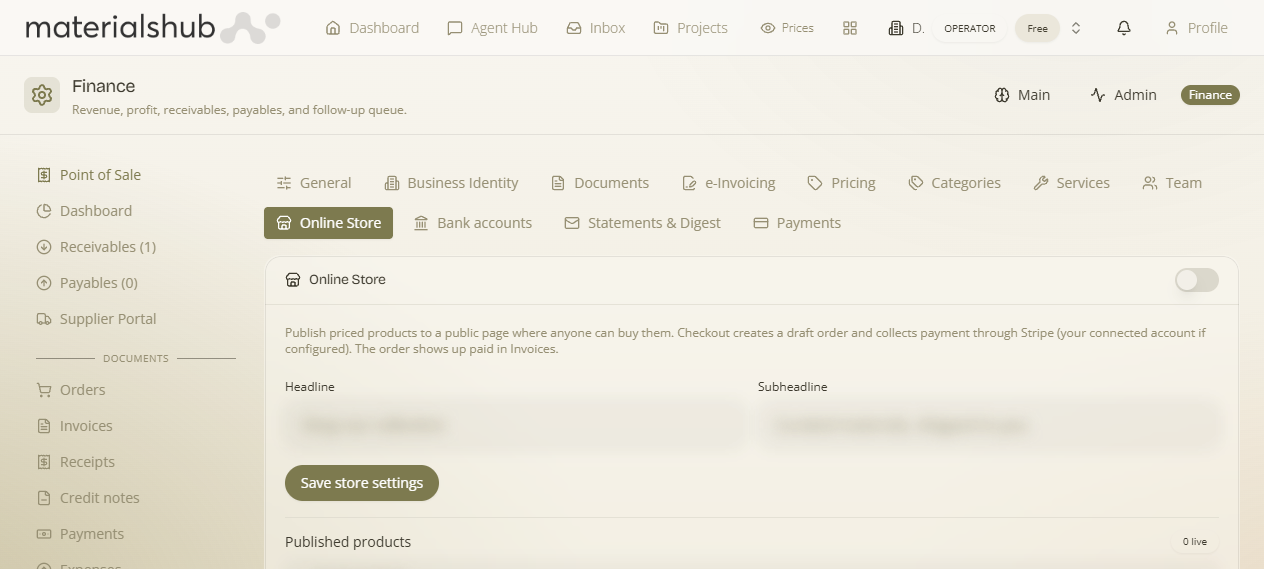The height and width of the screenshot is (569, 1264).
Task: Click the Payables arrow icon
Action: tap(44, 283)
